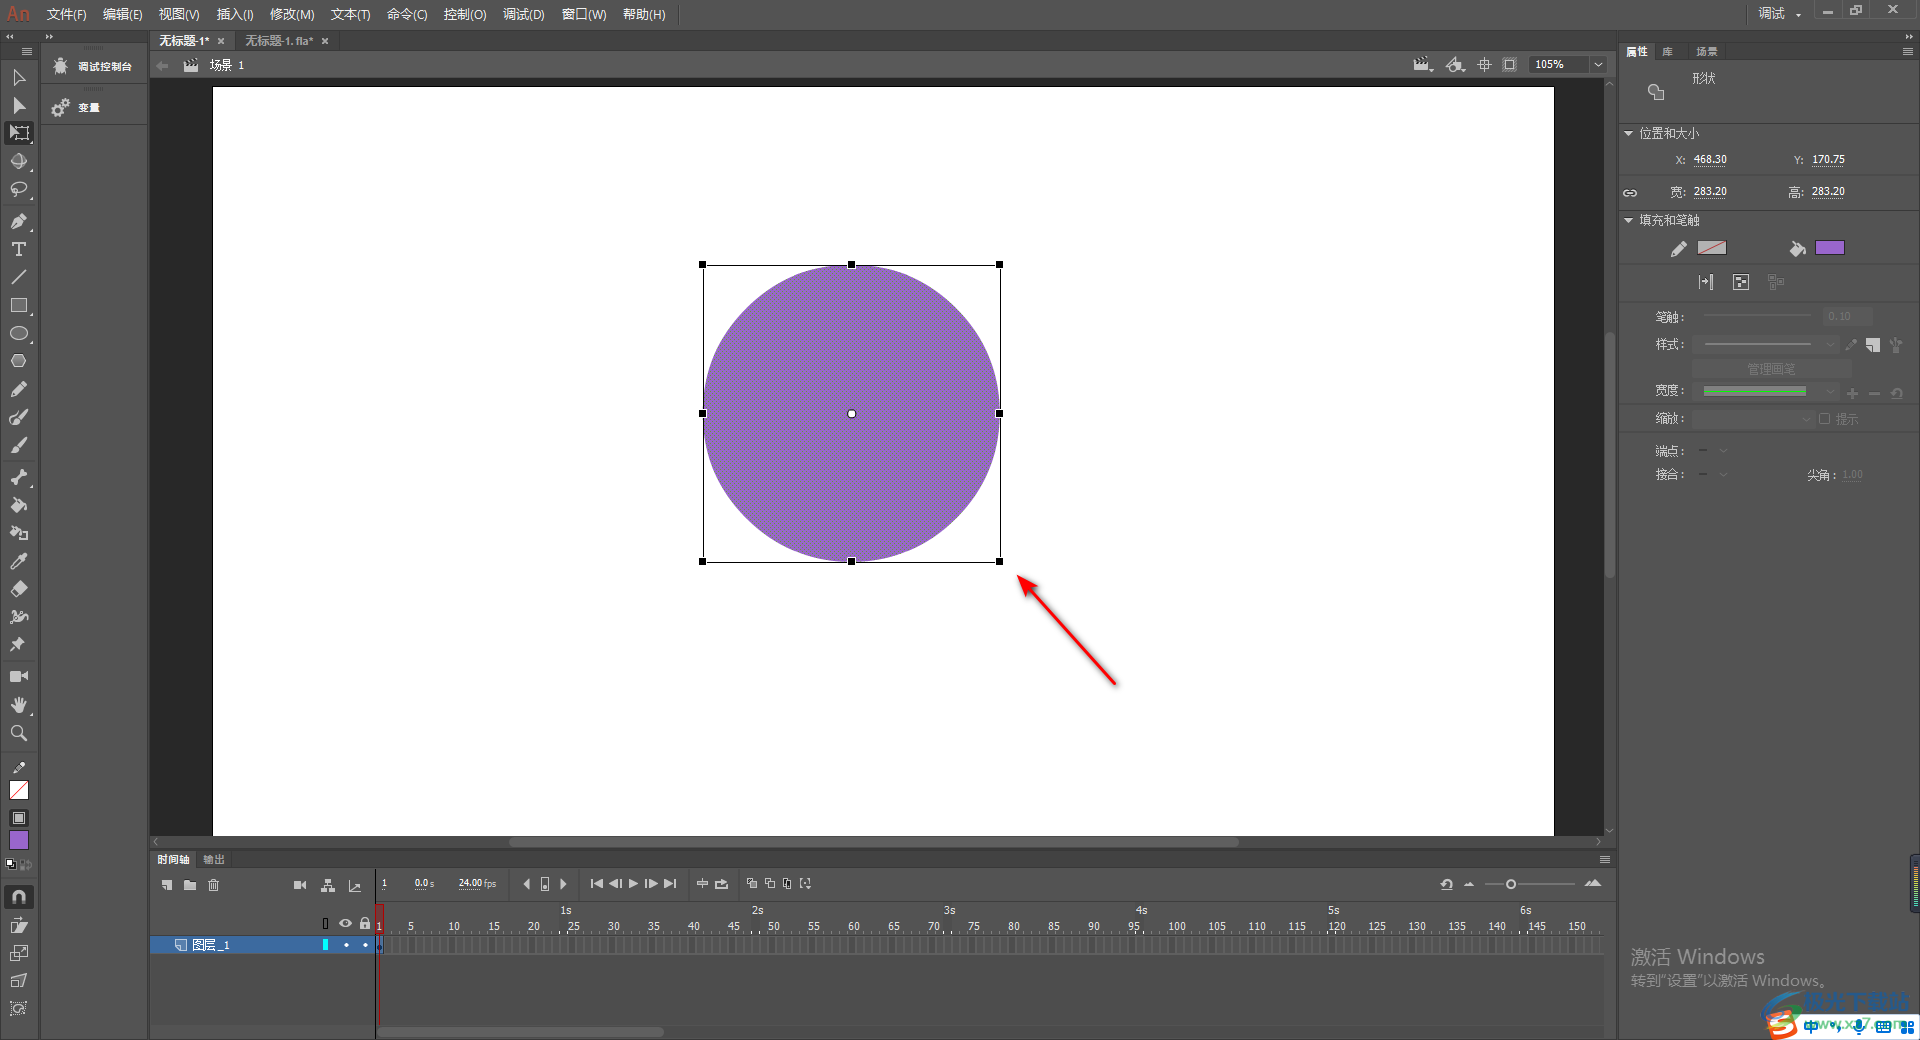This screenshot has height=1040, width=1920.
Task: Click the stroke color swatch in properties
Action: (x=1712, y=248)
